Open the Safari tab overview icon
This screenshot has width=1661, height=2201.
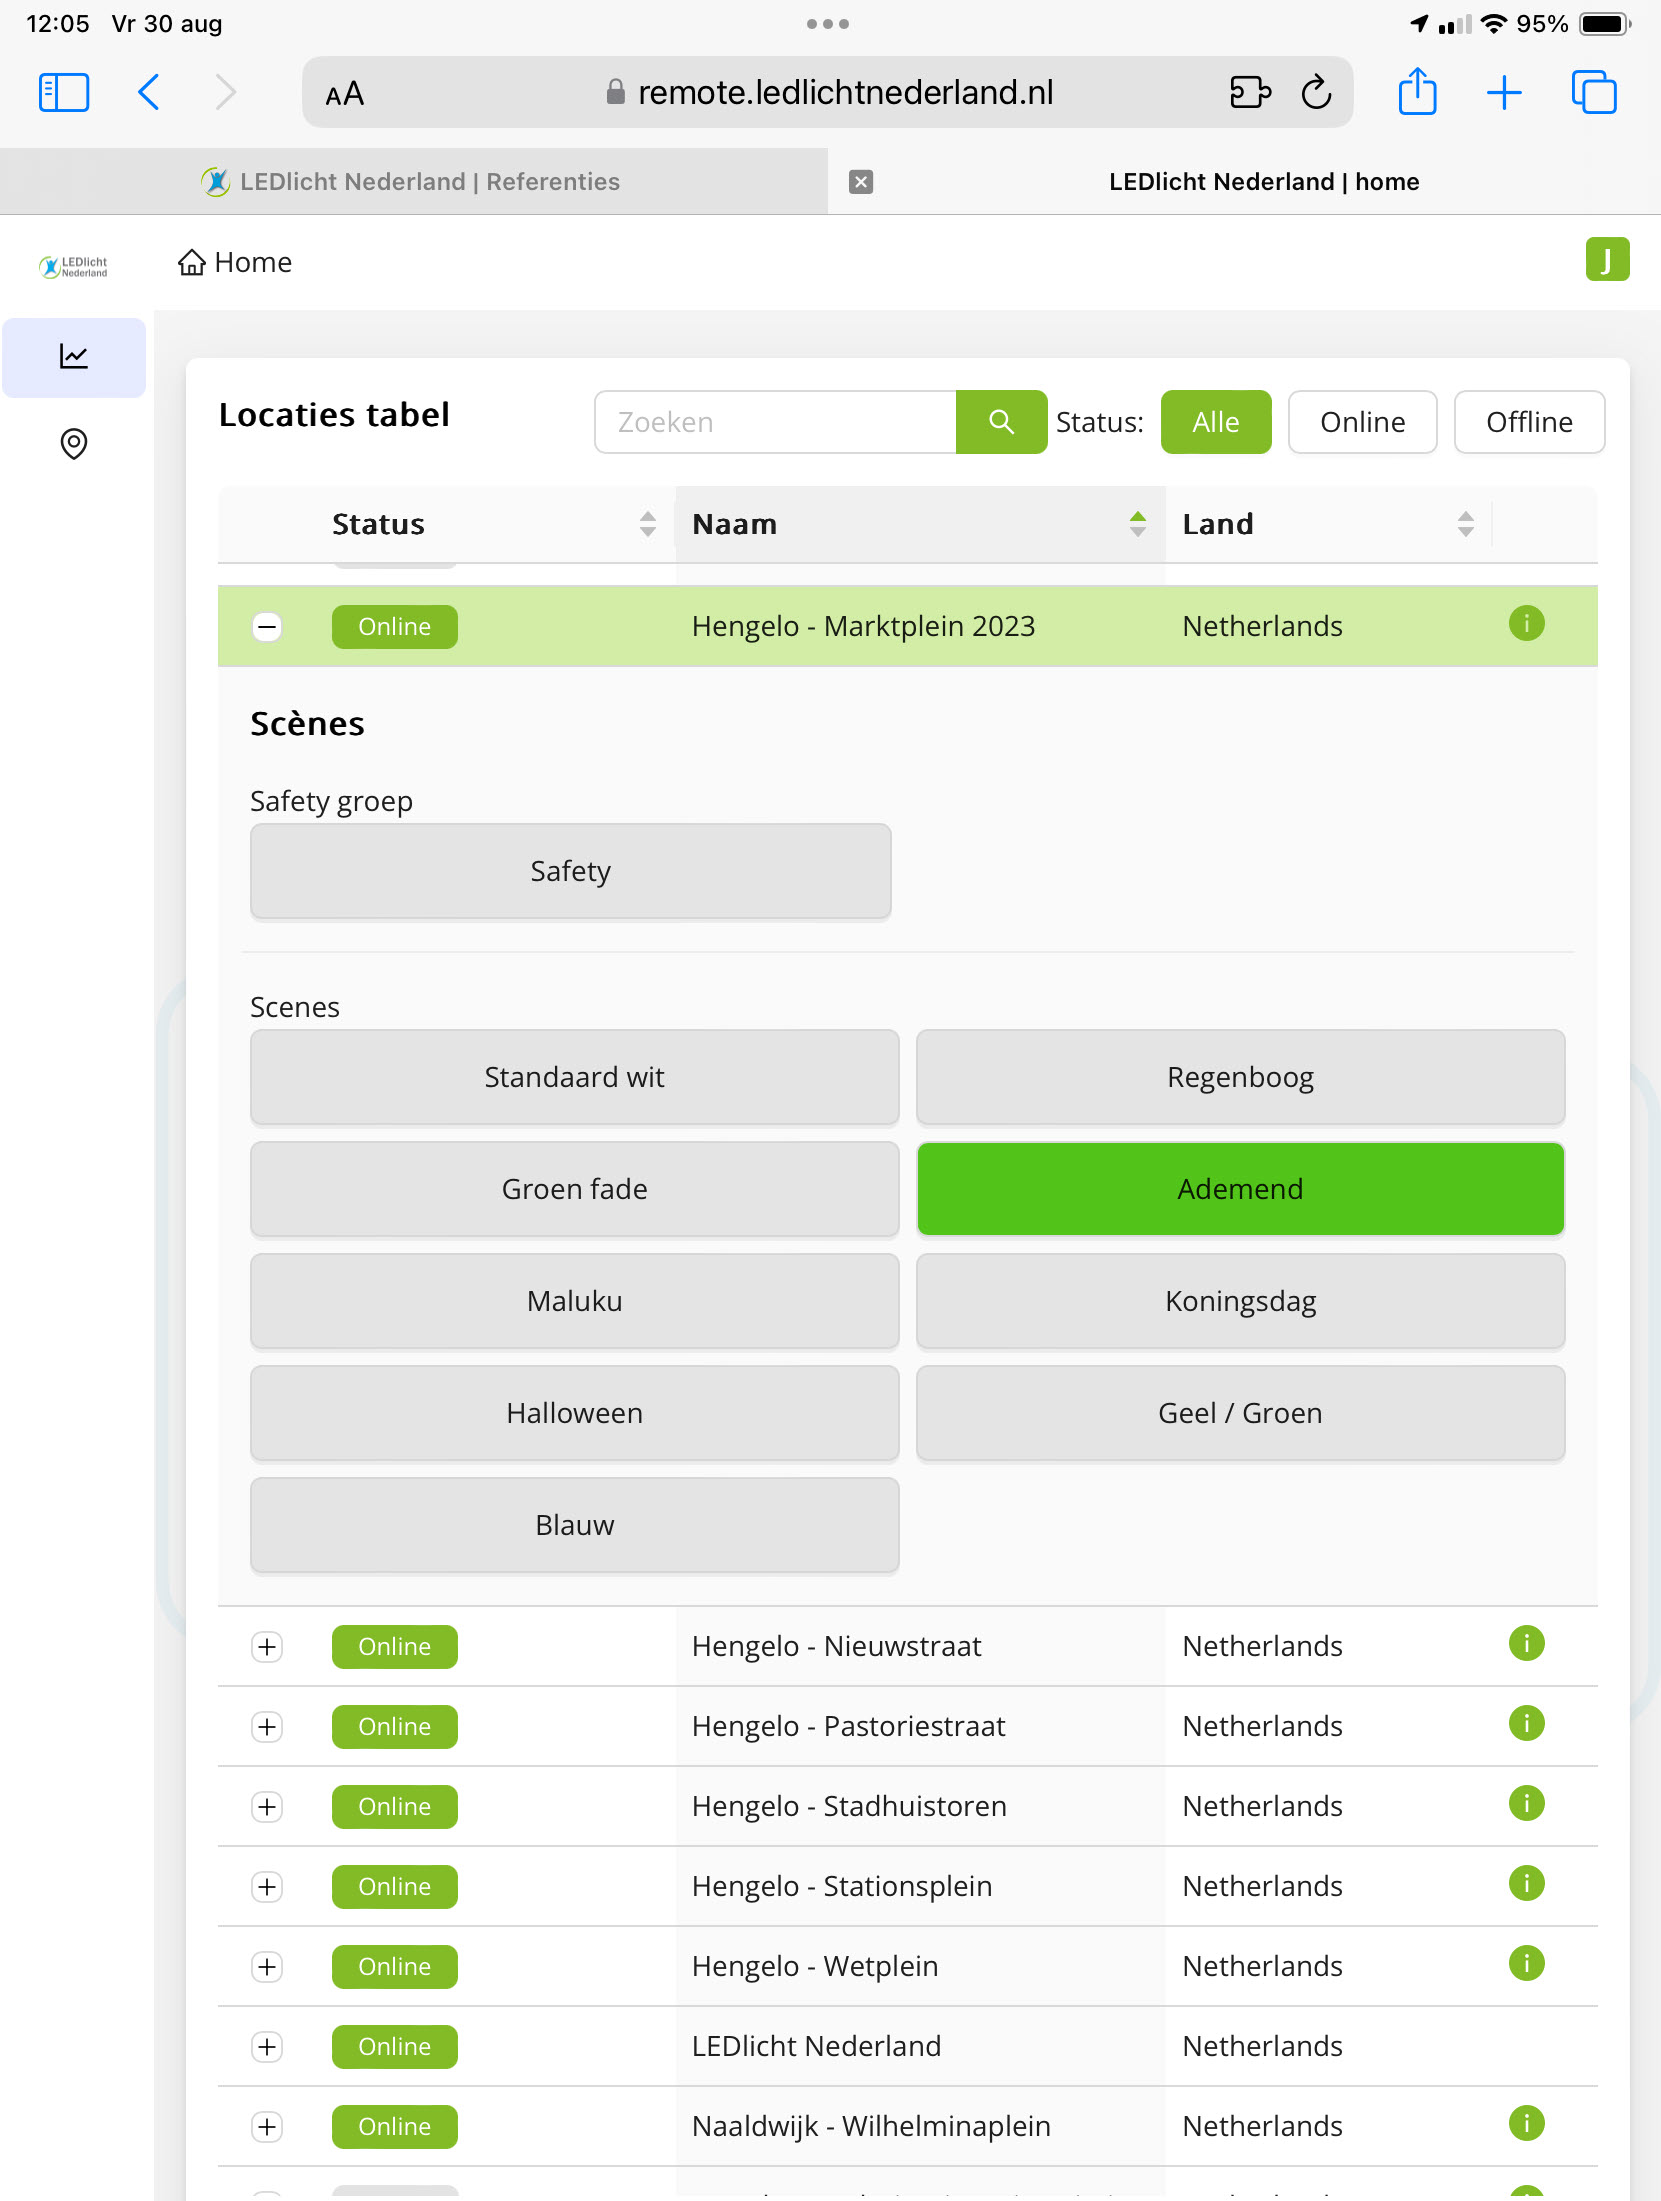(x=1594, y=92)
